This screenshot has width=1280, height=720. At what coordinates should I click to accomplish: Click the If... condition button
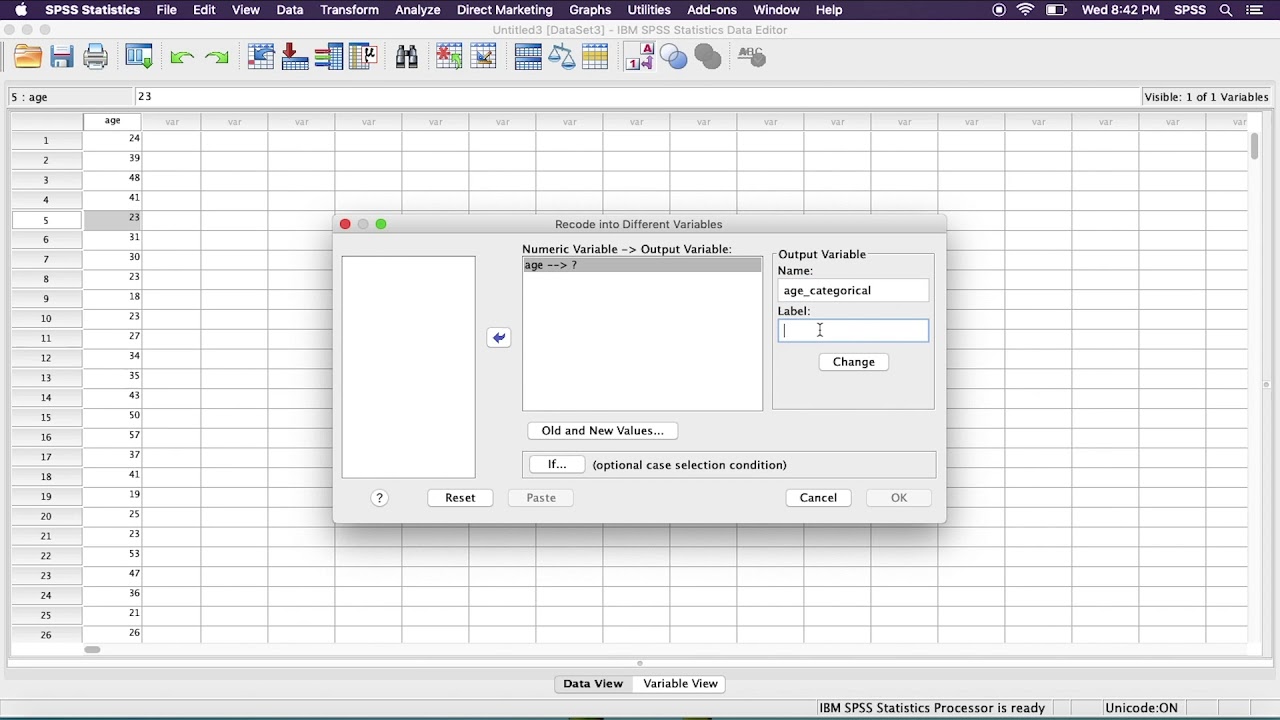(557, 465)
